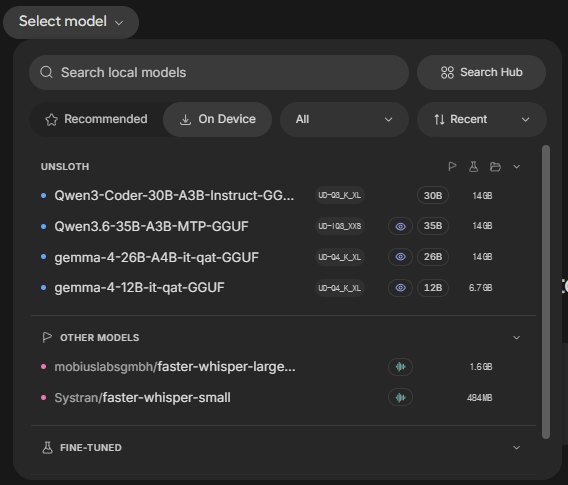Click the 484MB size value
The width and height of the screenshot is (568, 485).
coord(480,398)
